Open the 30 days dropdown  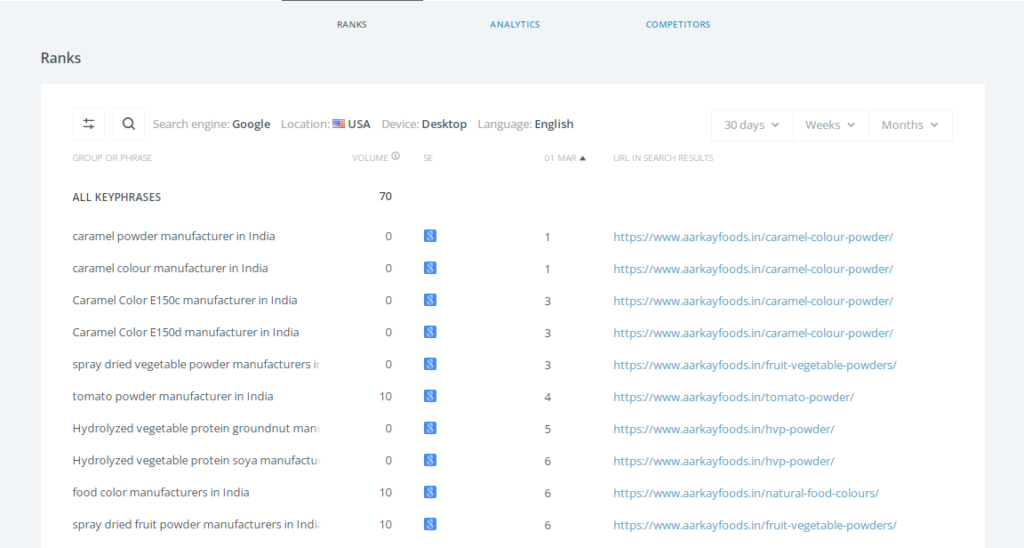(x=752, y=125)
